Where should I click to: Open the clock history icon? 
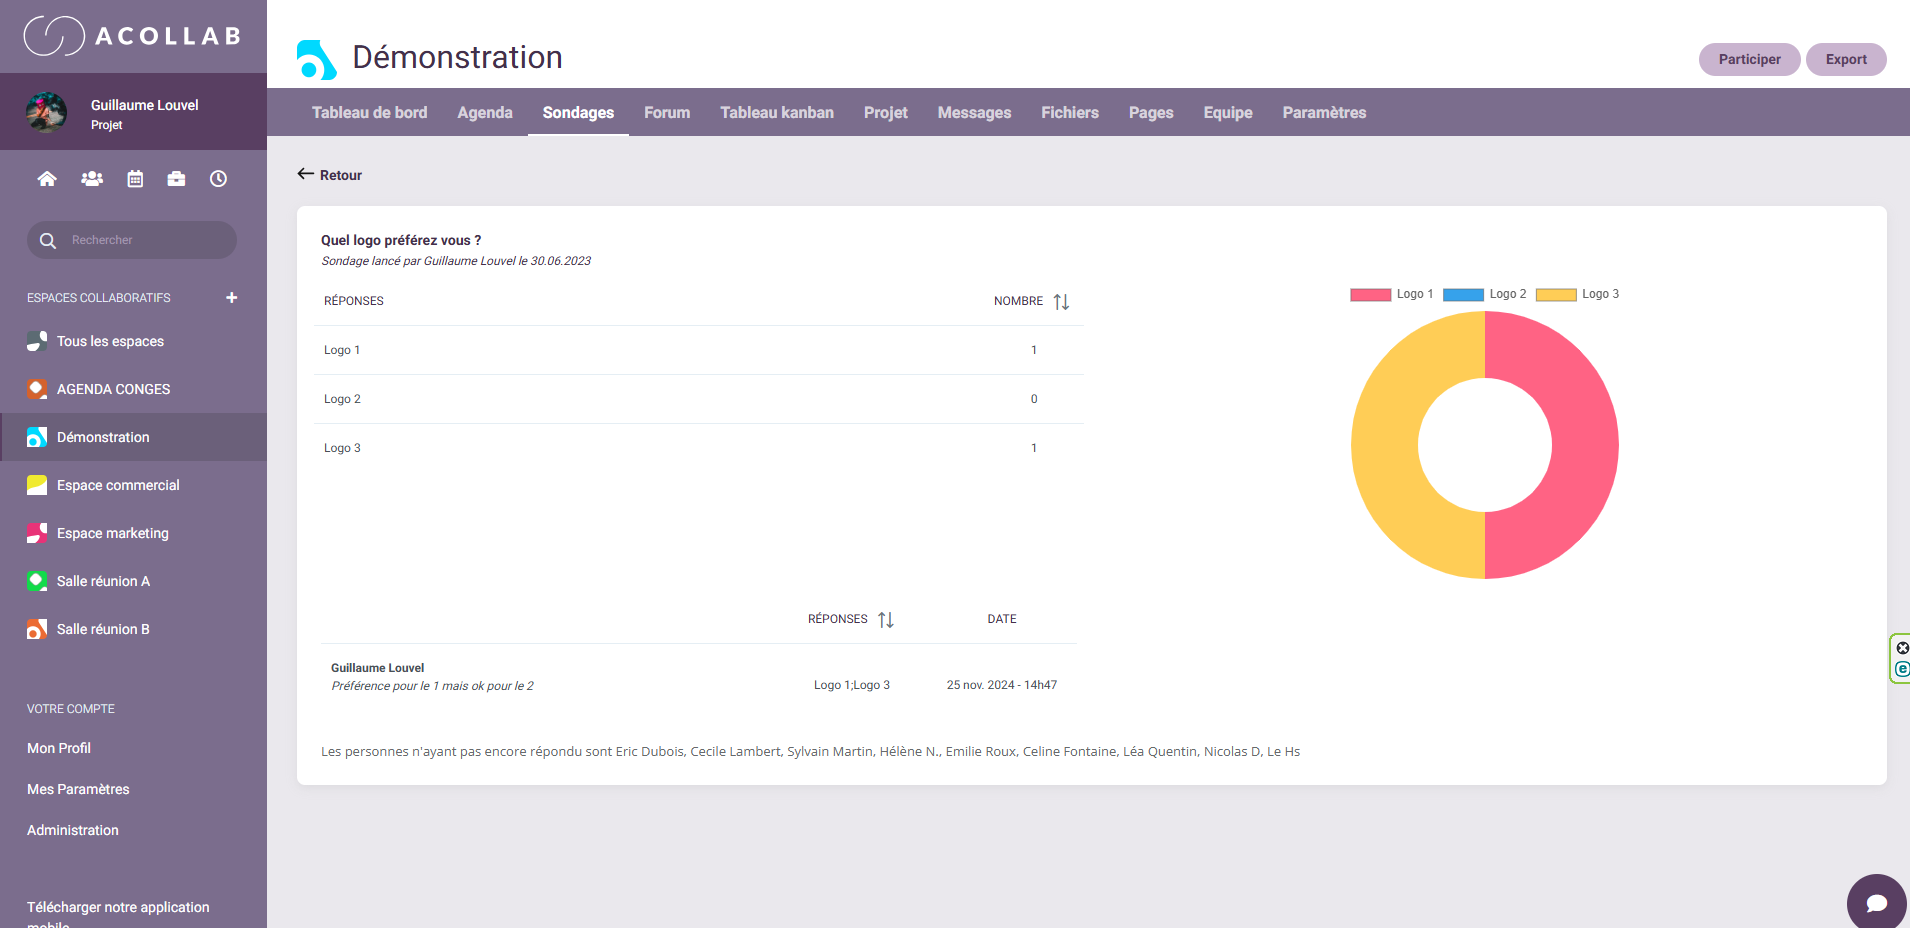click(x=218, y=179)
